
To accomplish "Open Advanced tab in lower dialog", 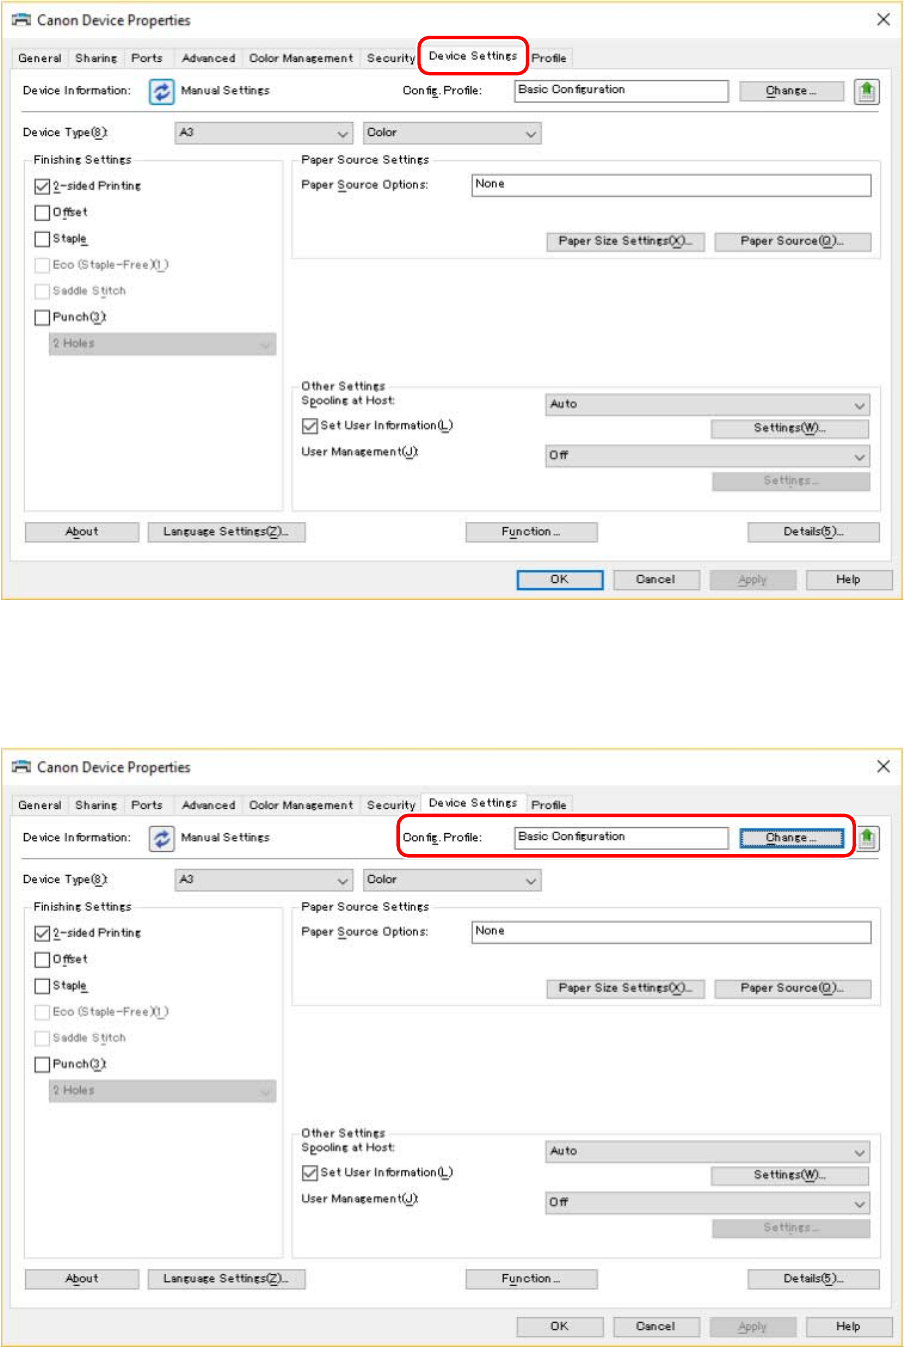I will tap(209, 805).
